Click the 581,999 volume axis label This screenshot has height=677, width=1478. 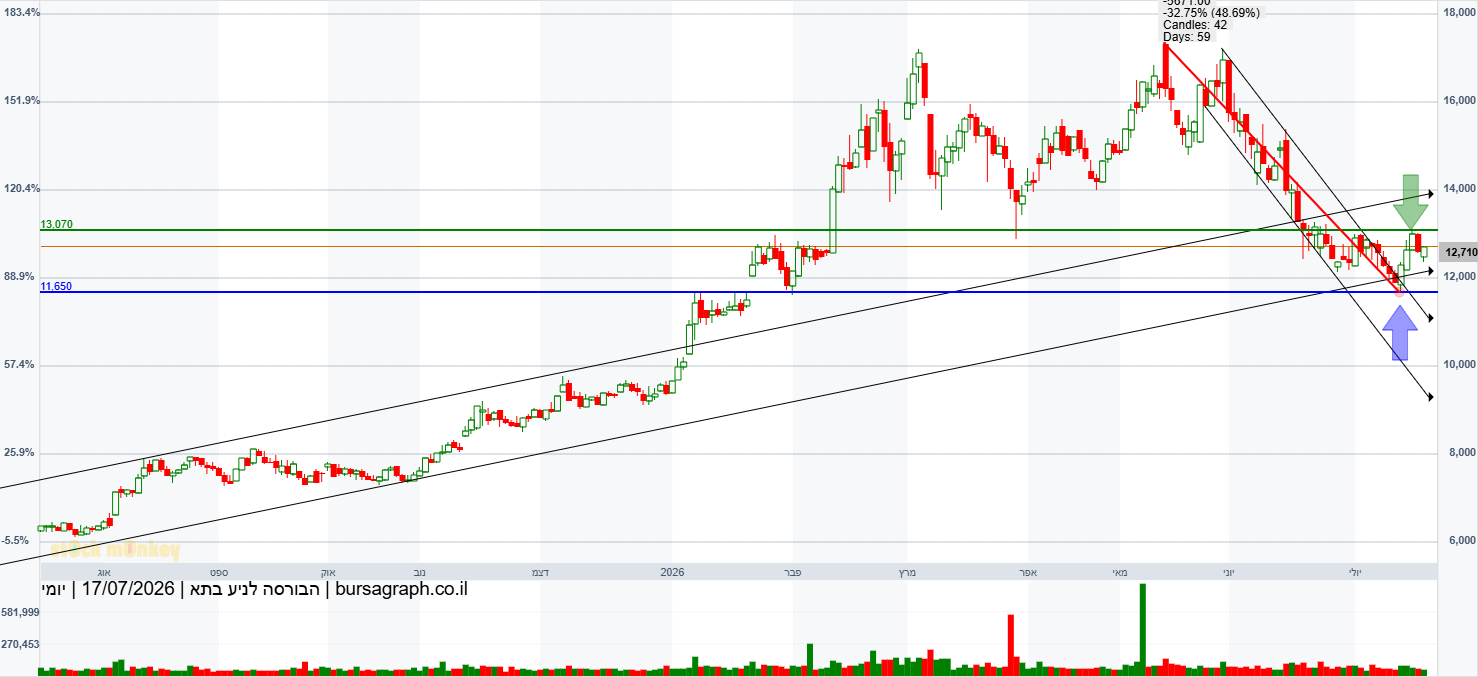point(21,611)
